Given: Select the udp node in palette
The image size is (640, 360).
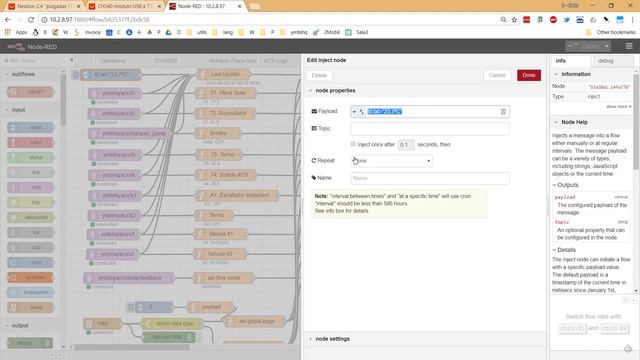Looking at the screenshot, I should [31, 247].
